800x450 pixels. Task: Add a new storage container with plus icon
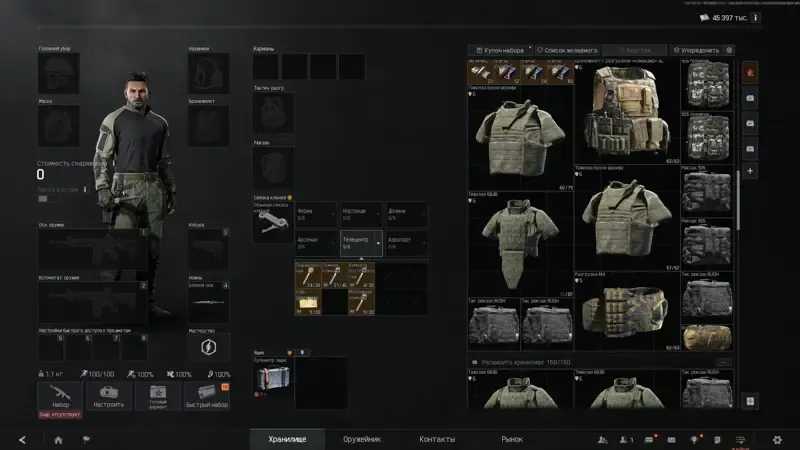click(750, 171)
